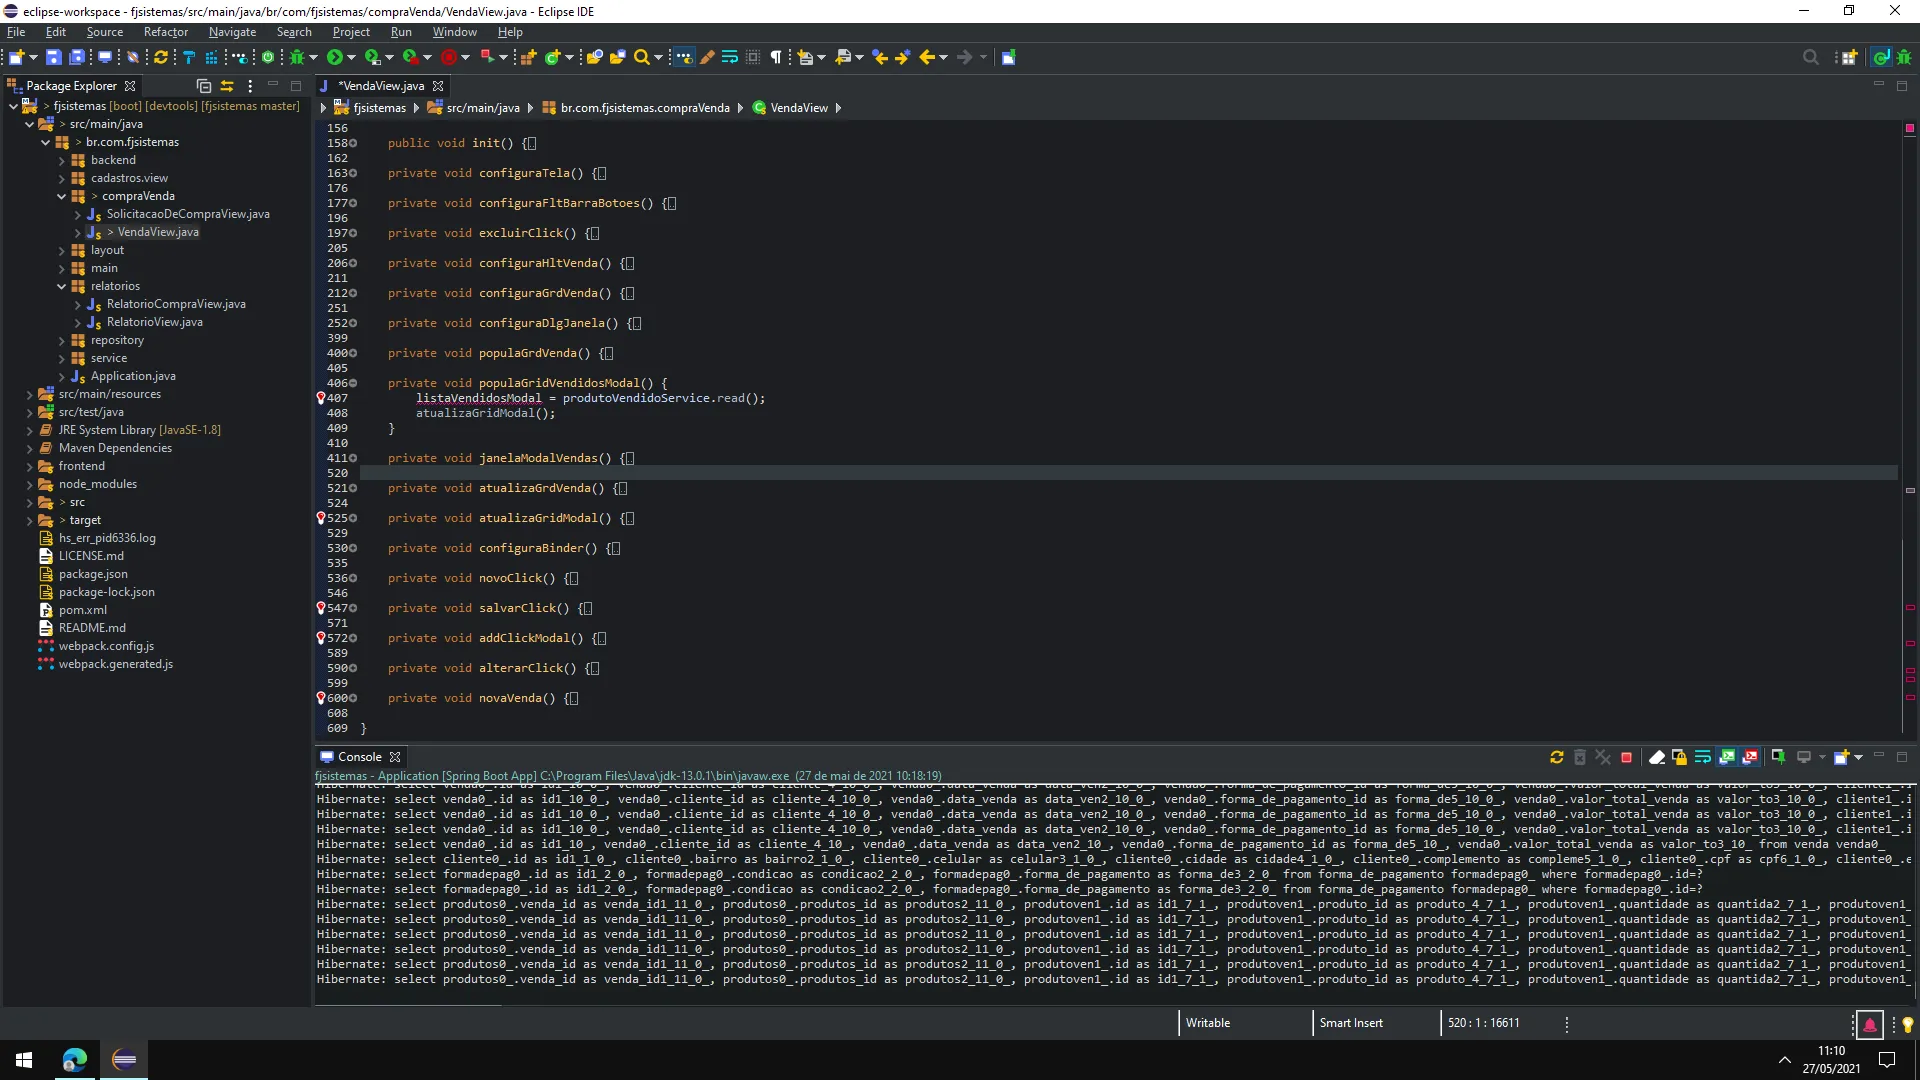Toggle Console Scroll Lock

[1680, 758]
